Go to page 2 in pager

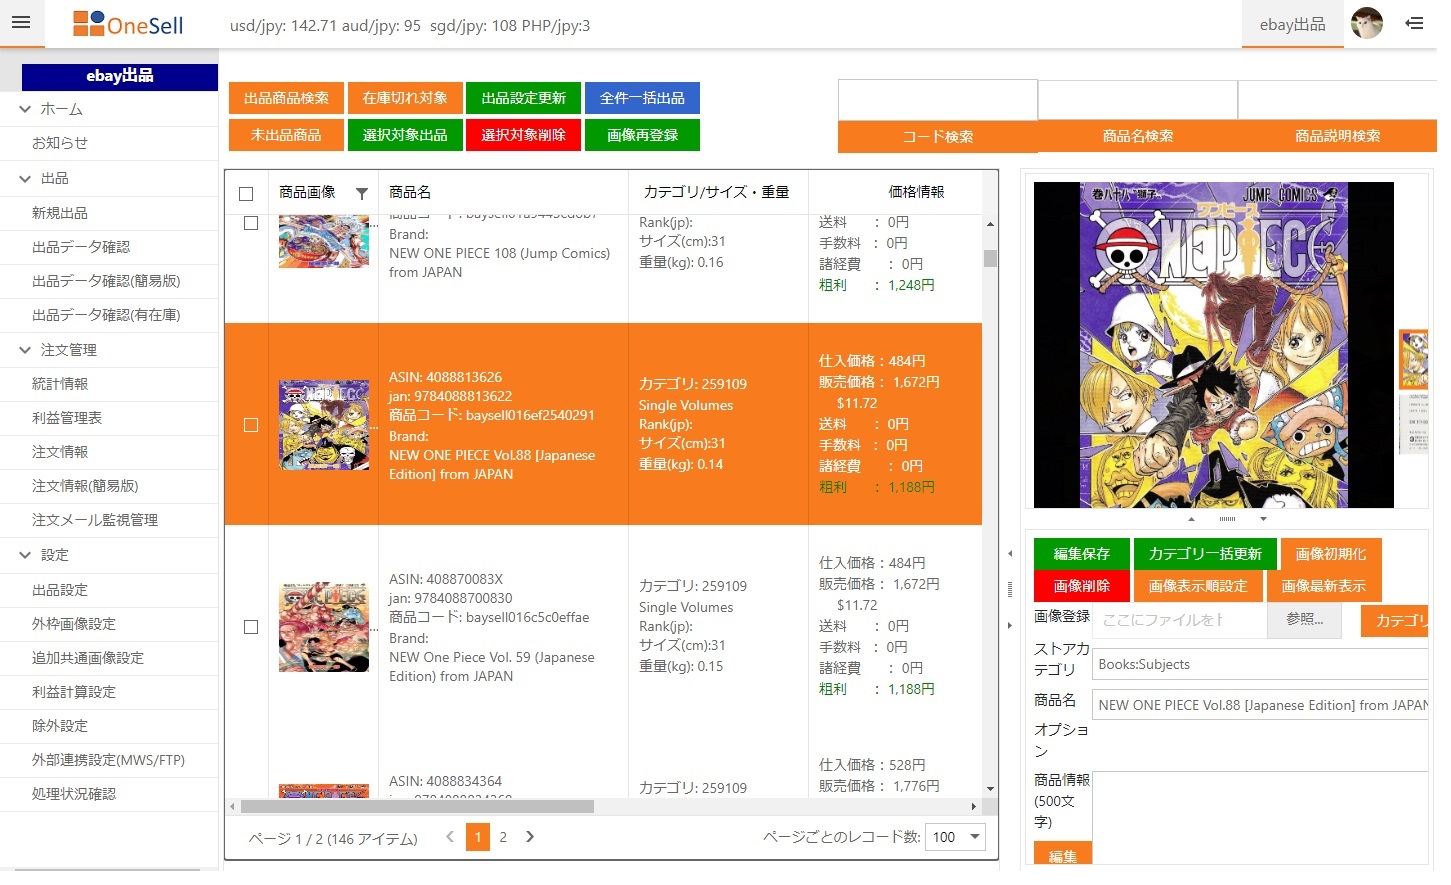[503, 837]
